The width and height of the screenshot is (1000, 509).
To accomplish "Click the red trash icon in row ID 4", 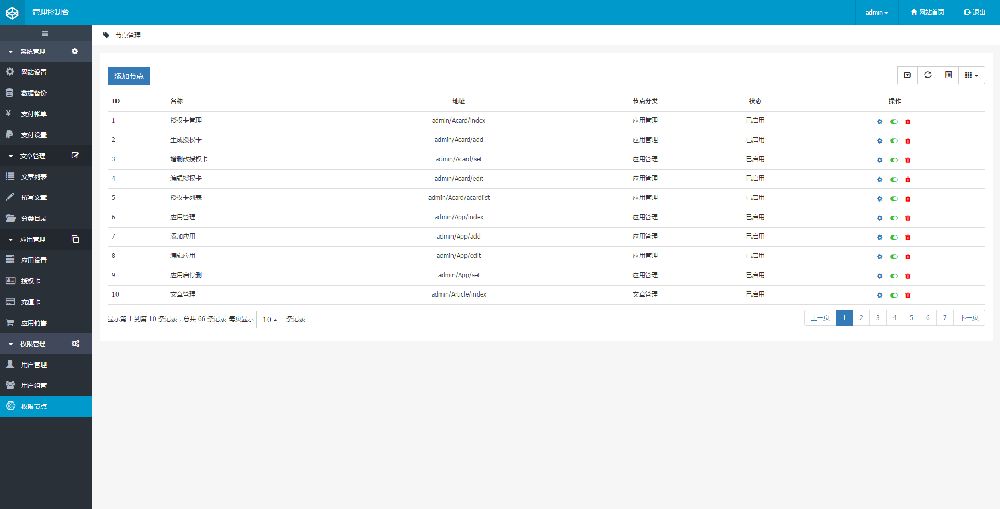I will click(x=908, y=179).
